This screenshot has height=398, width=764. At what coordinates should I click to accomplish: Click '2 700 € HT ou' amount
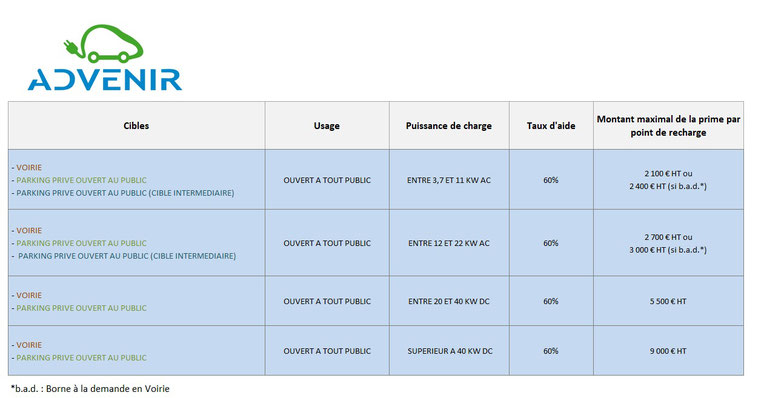[x=668, y=237]
